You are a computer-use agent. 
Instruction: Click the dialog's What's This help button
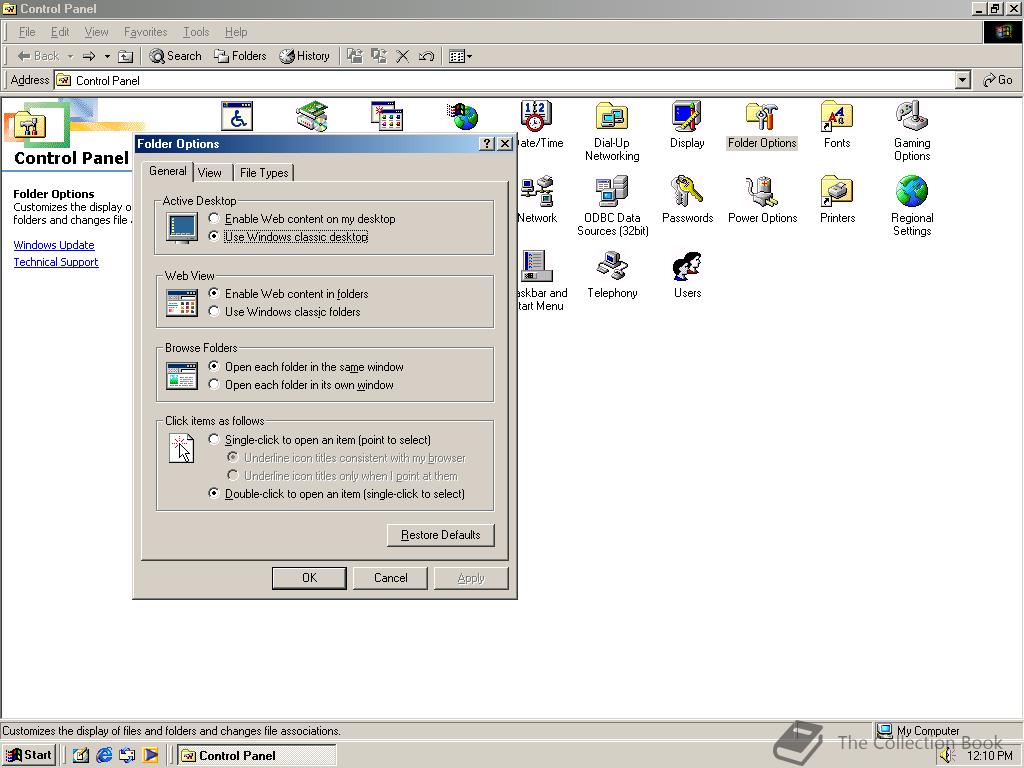pyautogui.click(x=487, y=144)
